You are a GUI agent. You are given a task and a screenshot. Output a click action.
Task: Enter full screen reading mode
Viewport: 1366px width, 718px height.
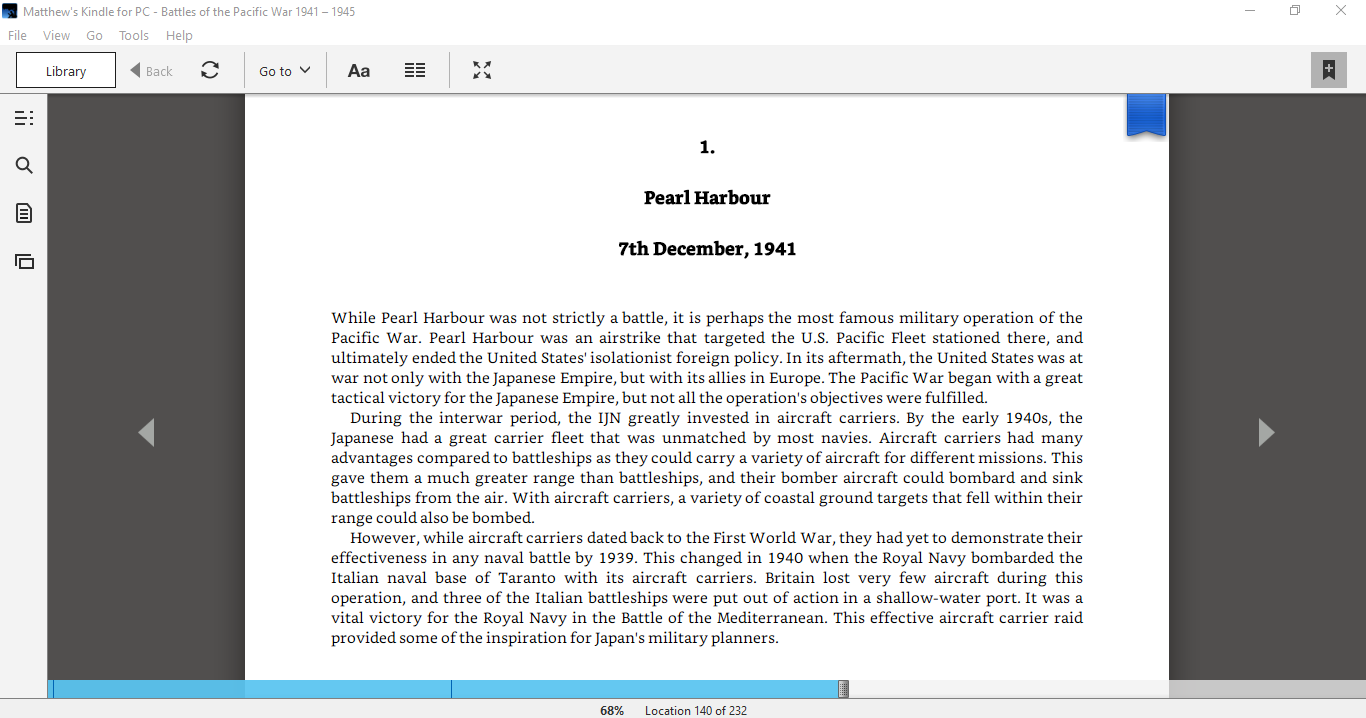(482, 70)
